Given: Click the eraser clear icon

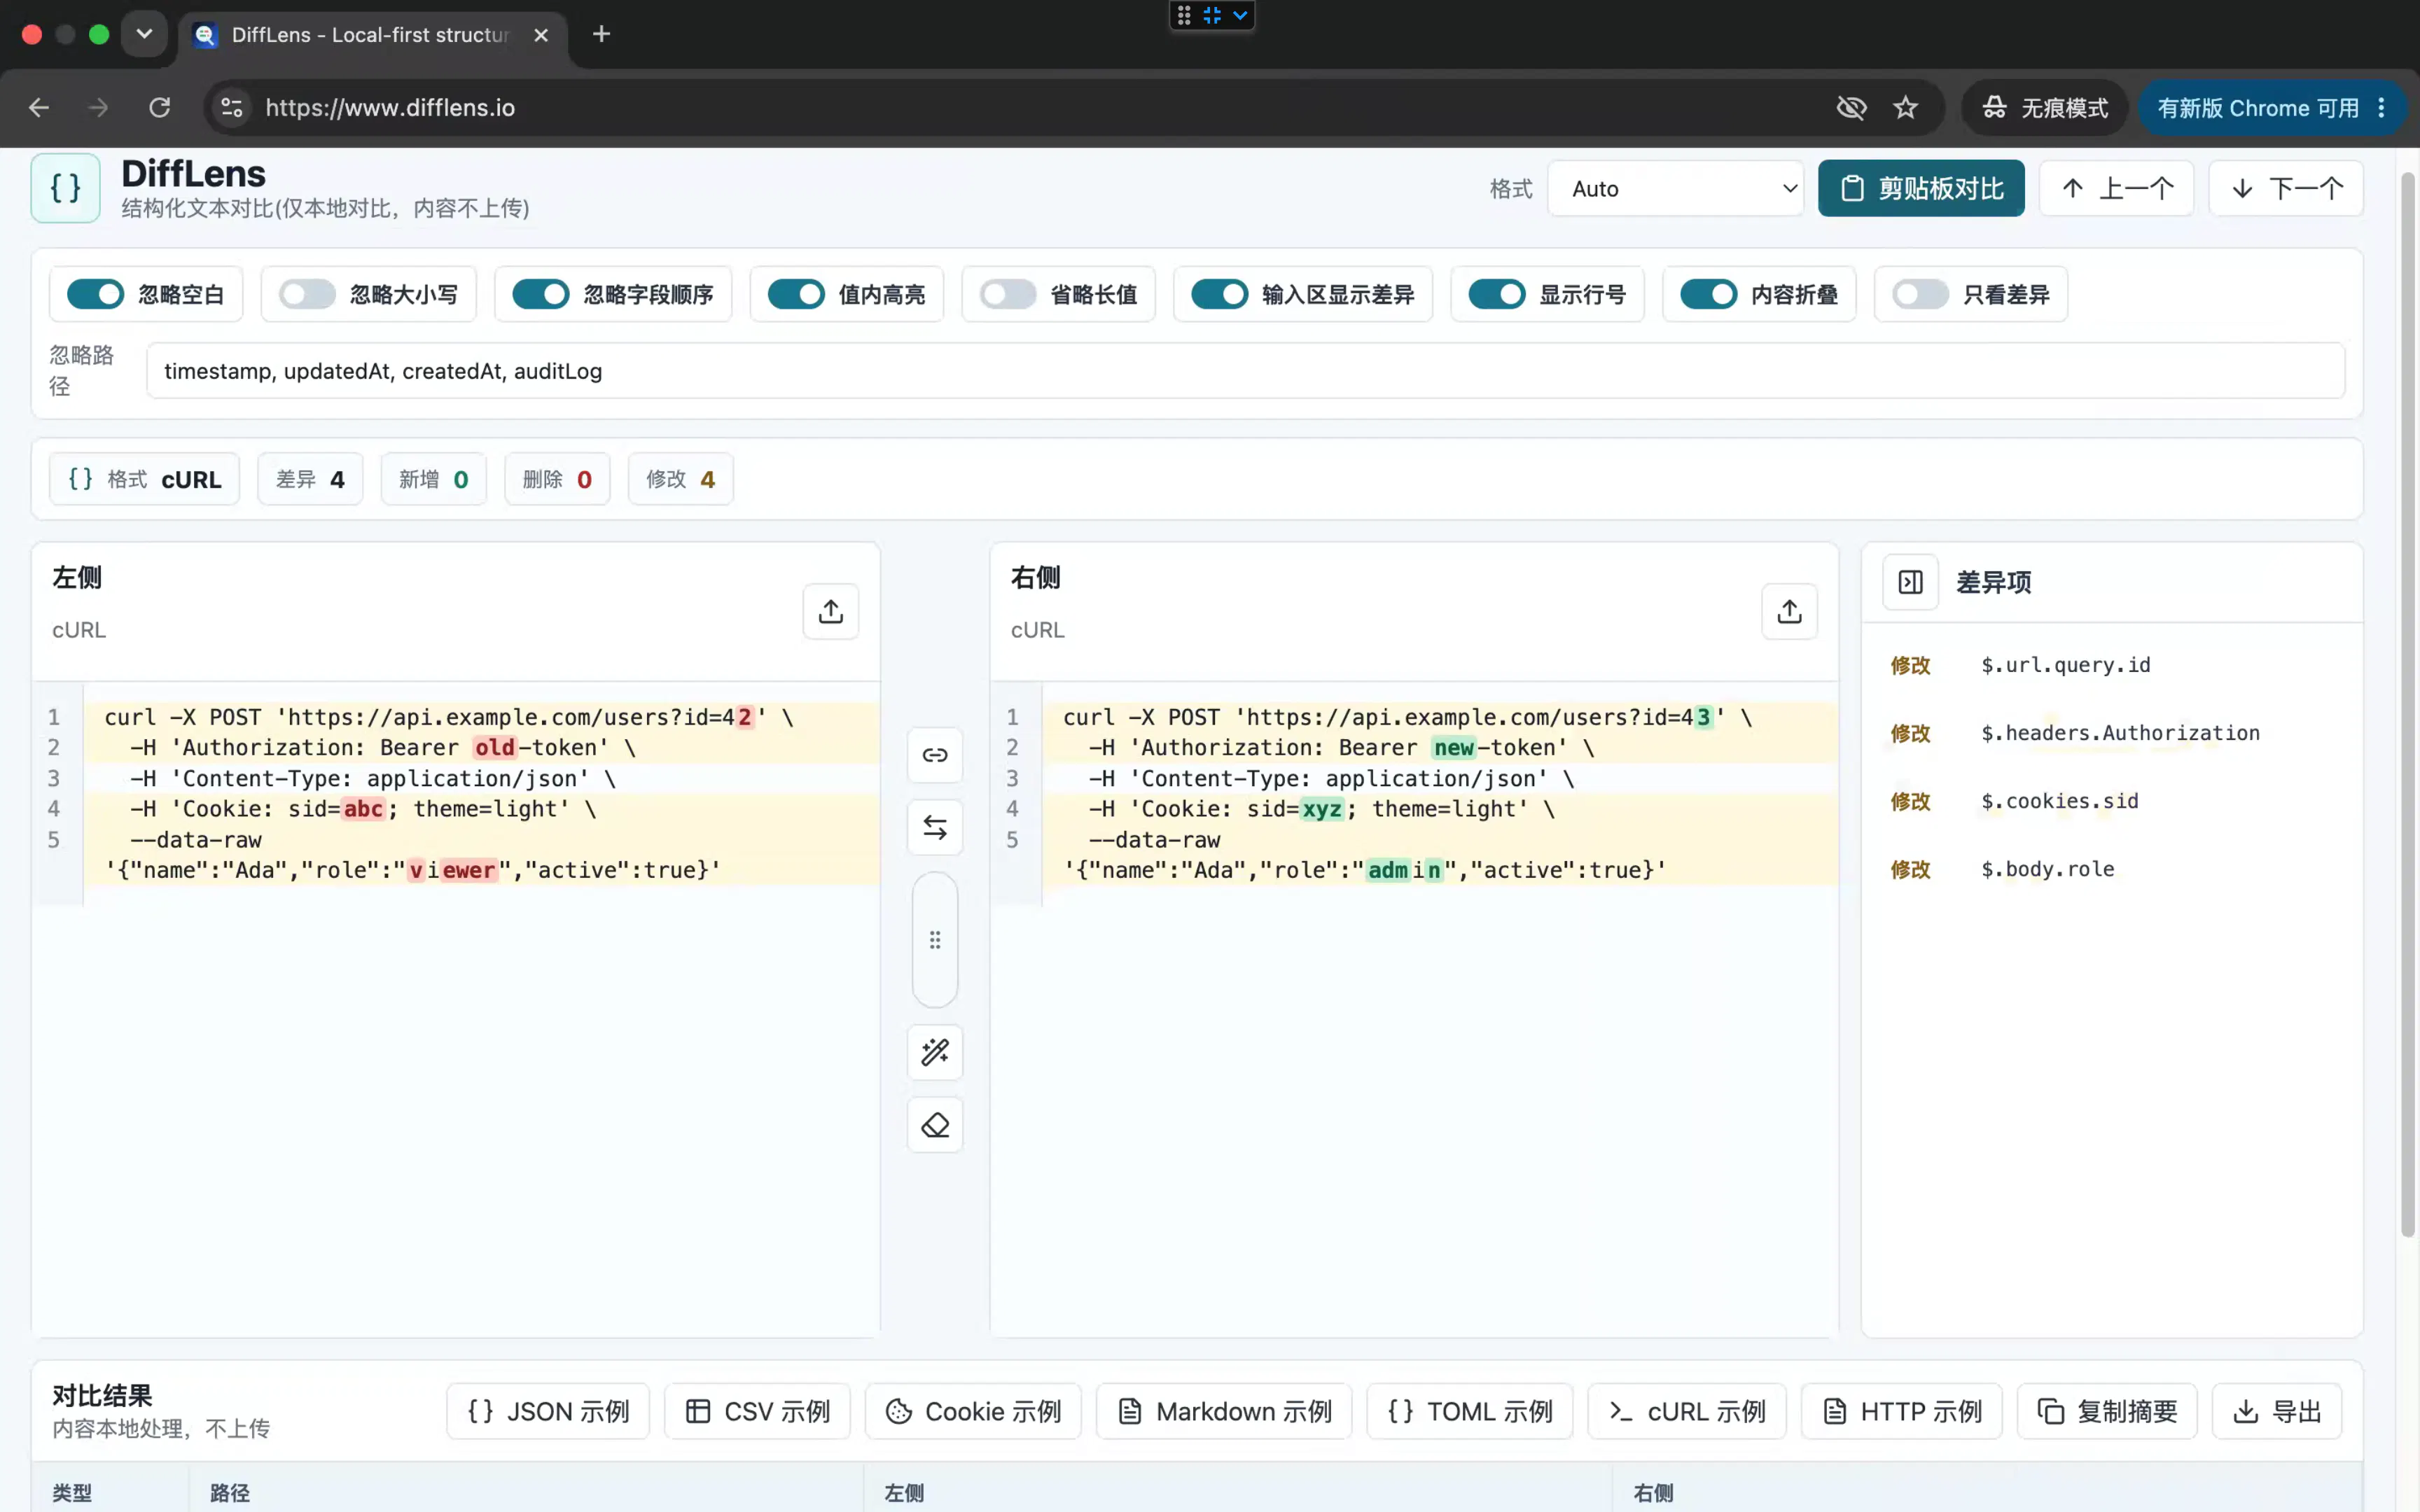Looking at the screenshot, I should pyautogui.click(x=935, y=1125).
